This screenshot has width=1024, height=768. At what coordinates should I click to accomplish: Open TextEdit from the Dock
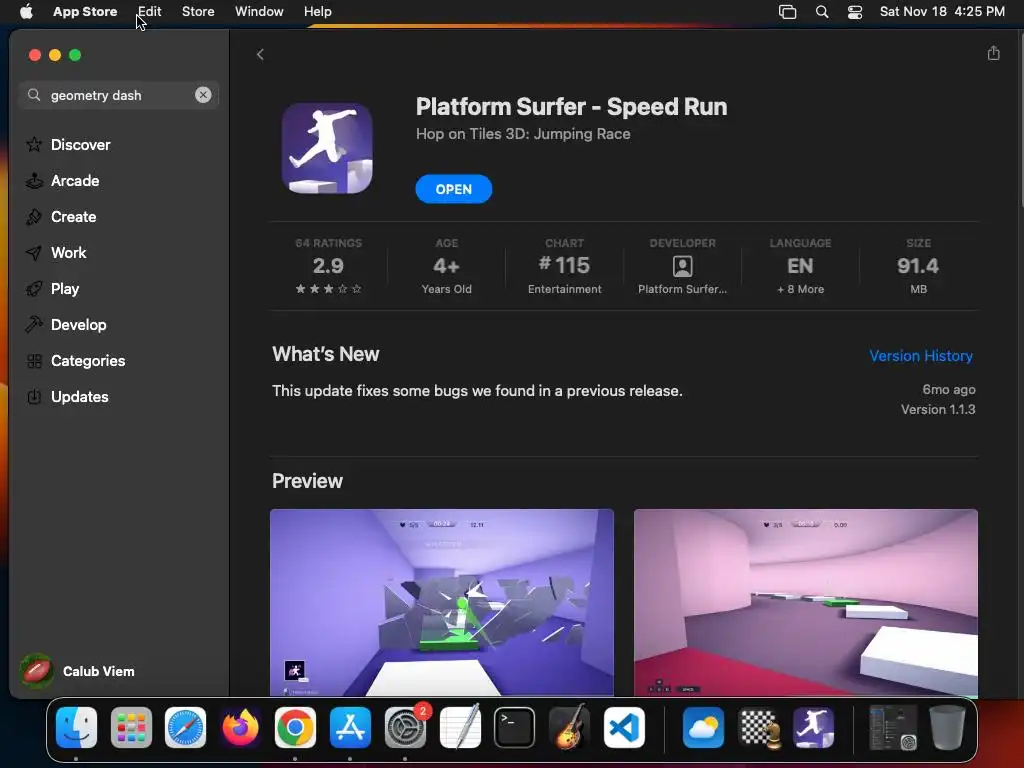460,727
